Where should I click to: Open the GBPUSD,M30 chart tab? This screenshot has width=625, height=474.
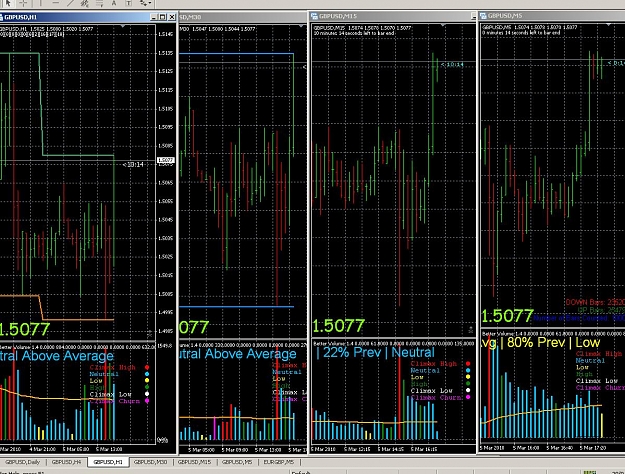pyautogui.click(x=151, y=462)
